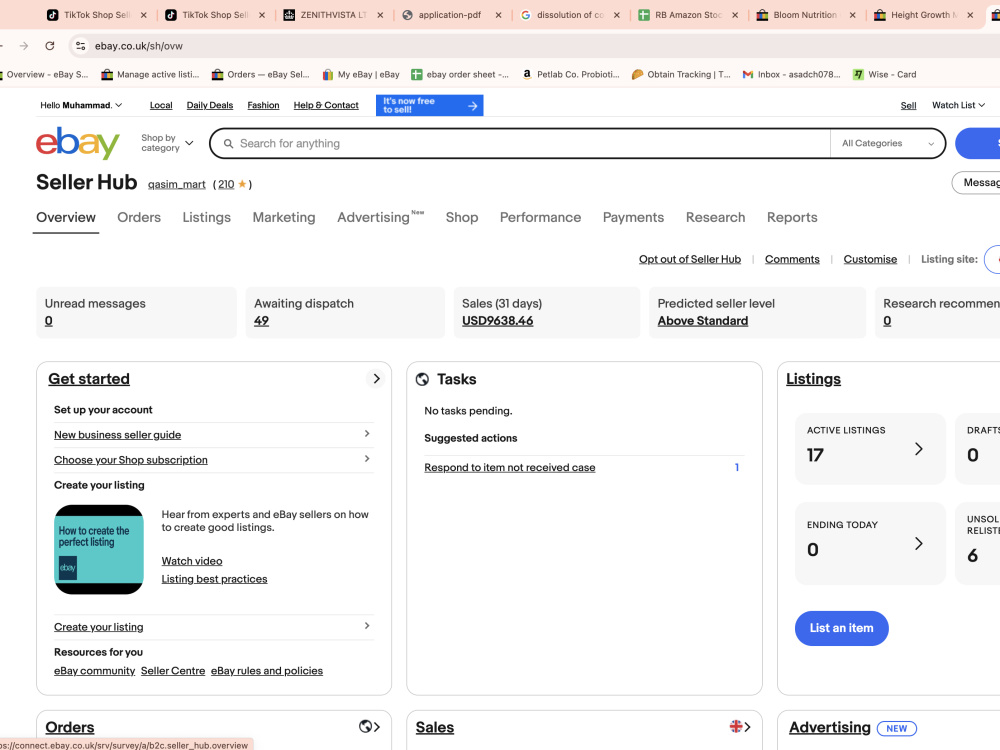Viewport: 1000px width, 750px height.
Task: Click arrow on 'It's now free to sell' banner
Action: 473,106
